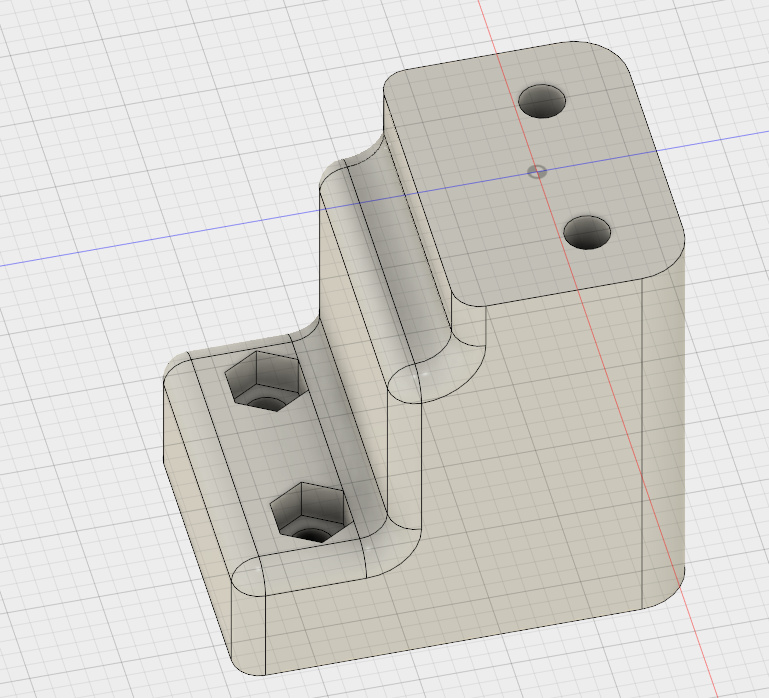Image resolution: width=769 pixels, height=698 pixels.
Task: Select the round bore inside the lower hex pocket
Action: coord(311,535)
